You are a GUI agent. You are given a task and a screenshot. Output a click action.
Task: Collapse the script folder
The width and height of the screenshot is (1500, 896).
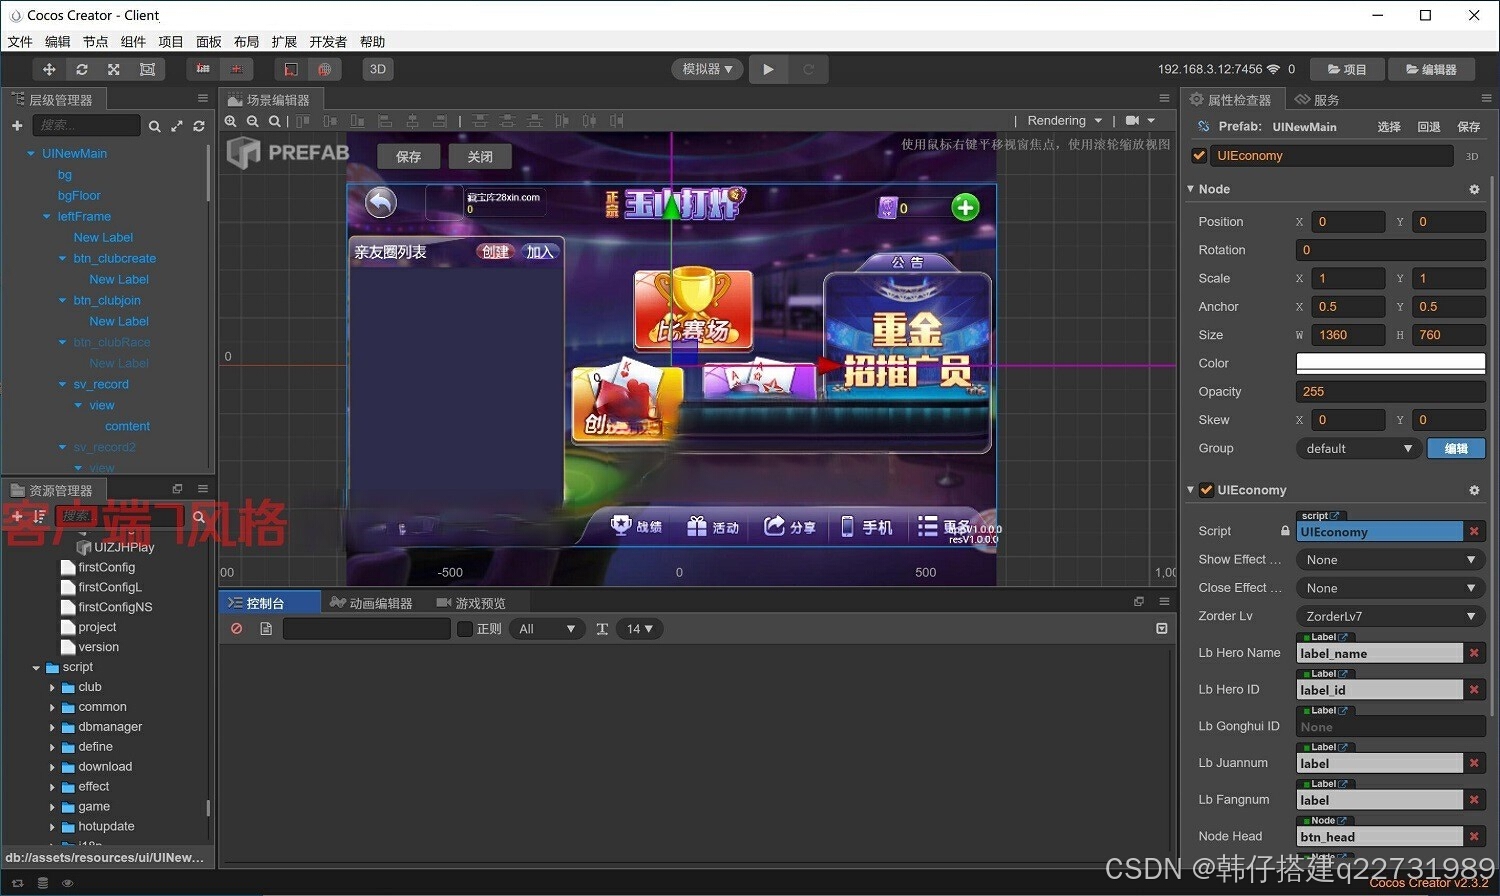tap(36, 667)
